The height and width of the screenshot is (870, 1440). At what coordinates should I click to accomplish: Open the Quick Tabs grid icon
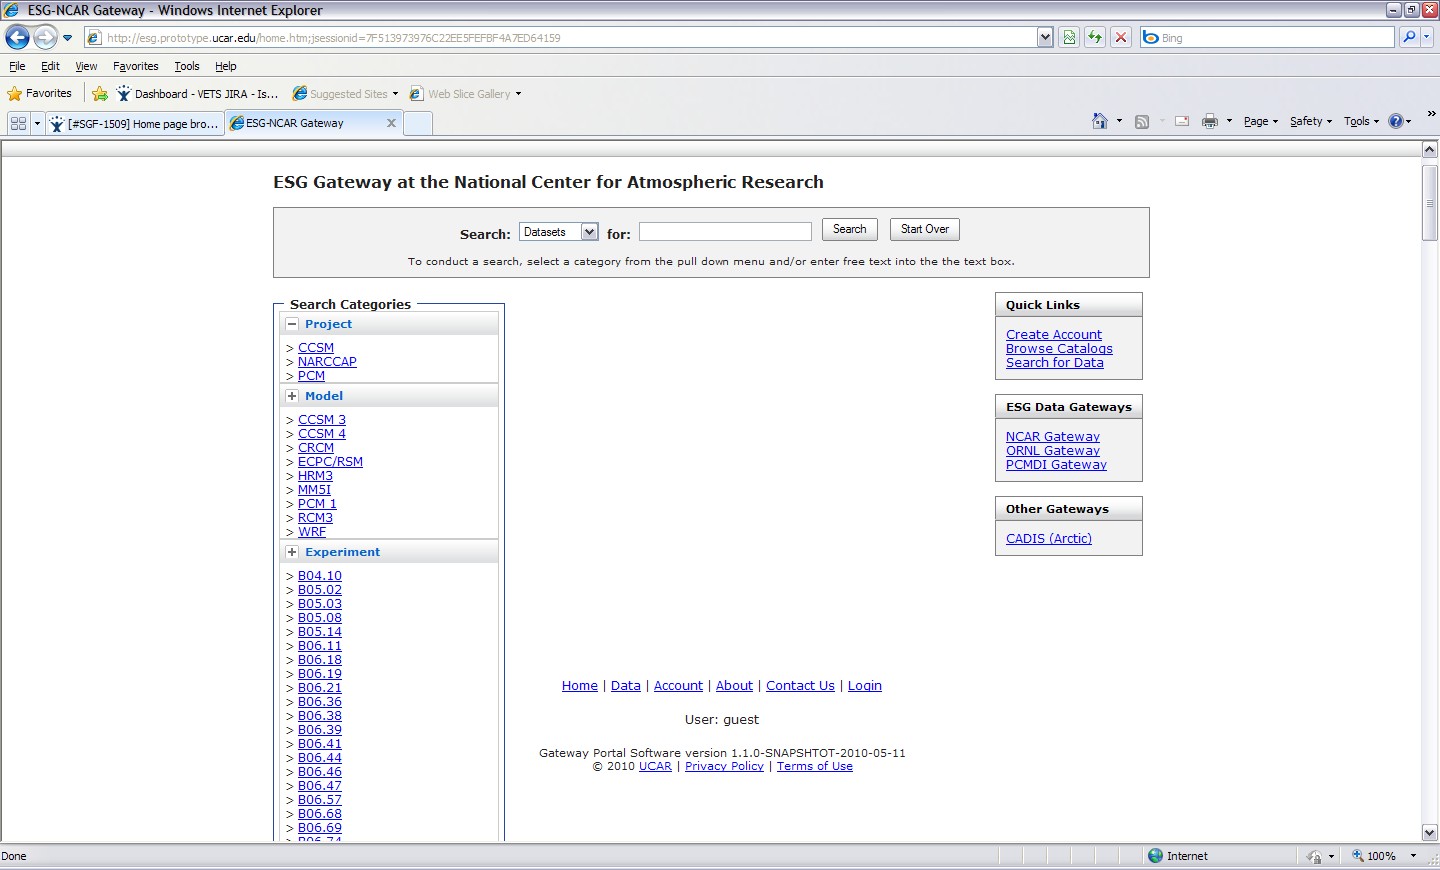pos(18,124)
